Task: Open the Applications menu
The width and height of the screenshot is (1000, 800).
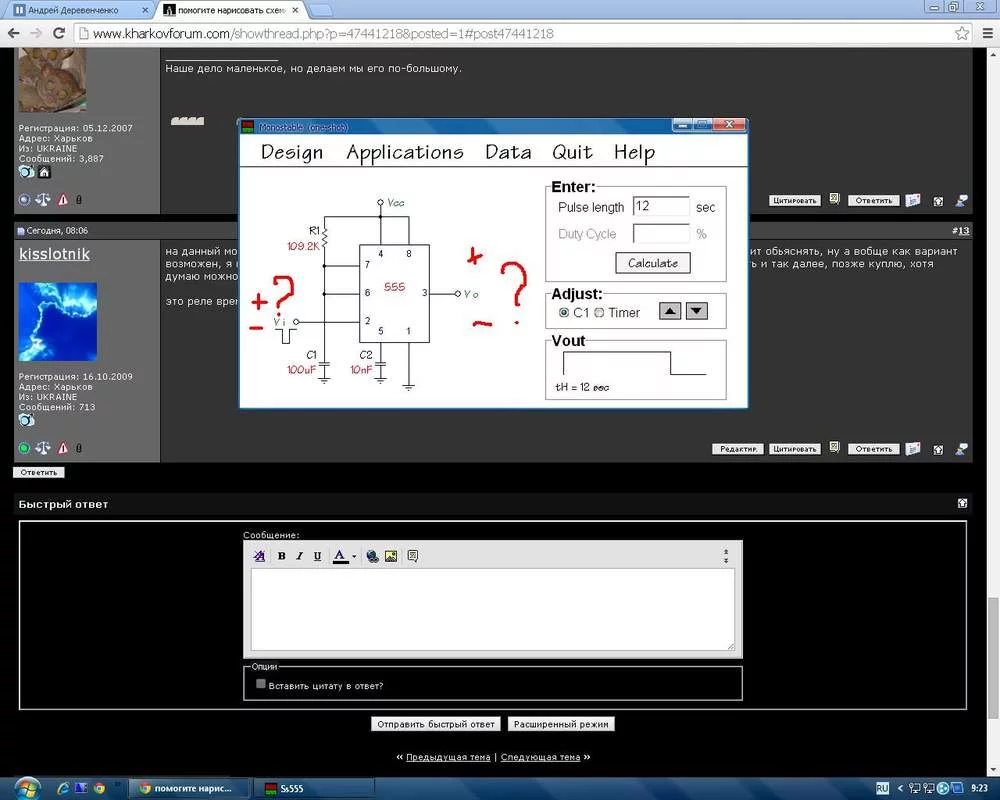Action: (404, 153)
